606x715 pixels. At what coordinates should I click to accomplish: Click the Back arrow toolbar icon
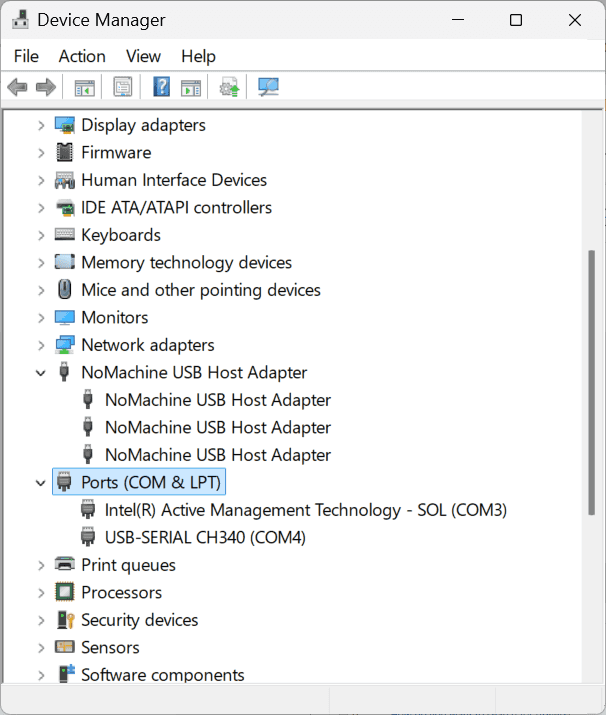click(x=17, y=88)
